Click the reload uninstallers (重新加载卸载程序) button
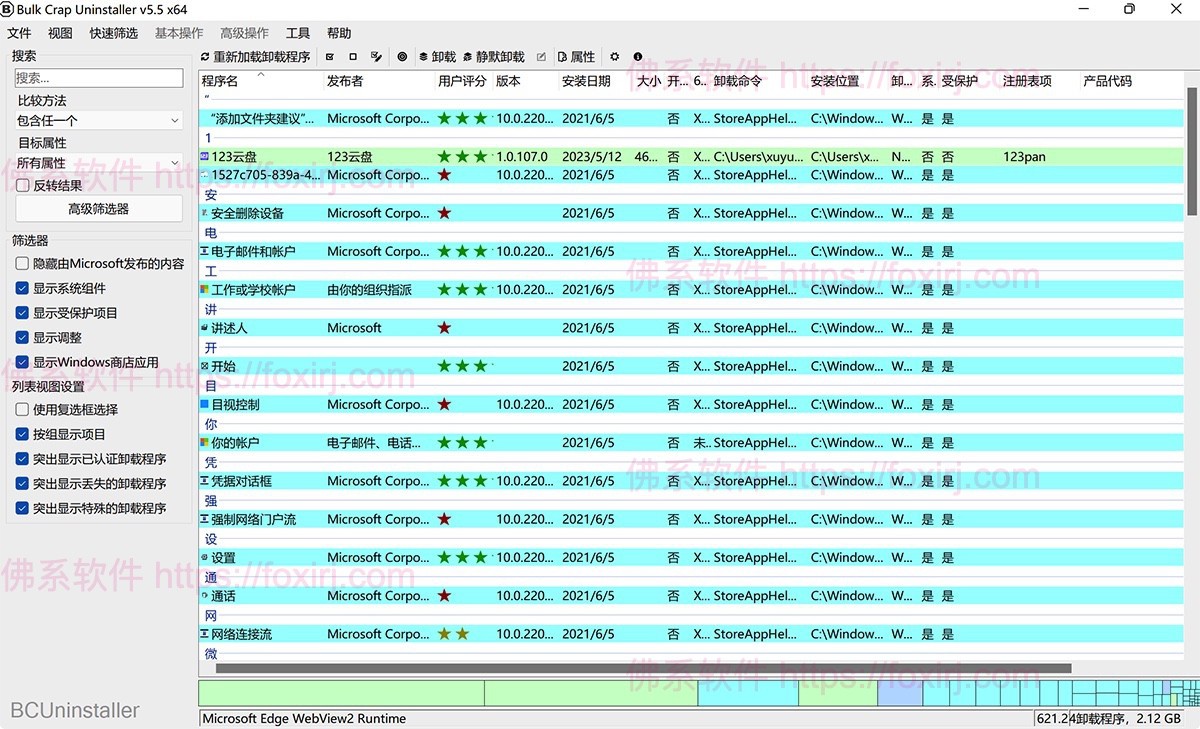The height and width of the screenshot is (729, 1200). 256,57
